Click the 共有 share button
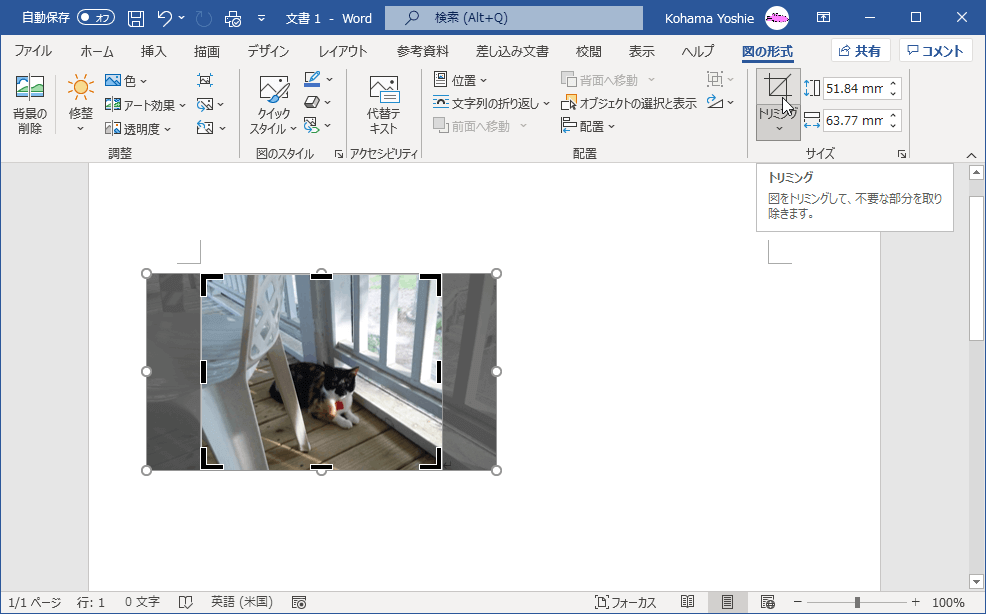 click(x=860, y=51)
